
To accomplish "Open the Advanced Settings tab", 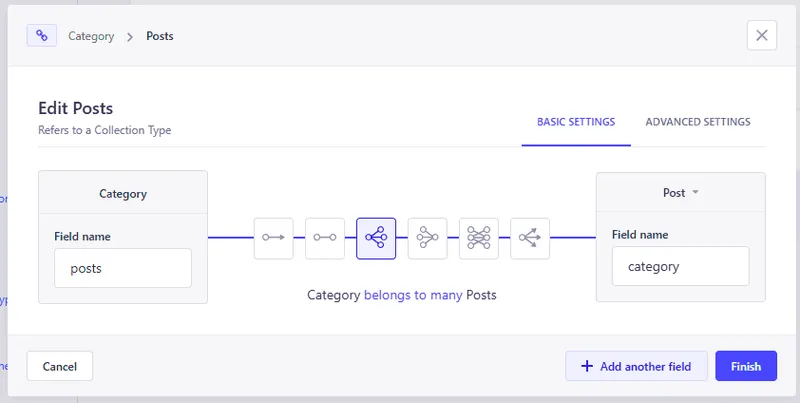I will pos(698,122).
